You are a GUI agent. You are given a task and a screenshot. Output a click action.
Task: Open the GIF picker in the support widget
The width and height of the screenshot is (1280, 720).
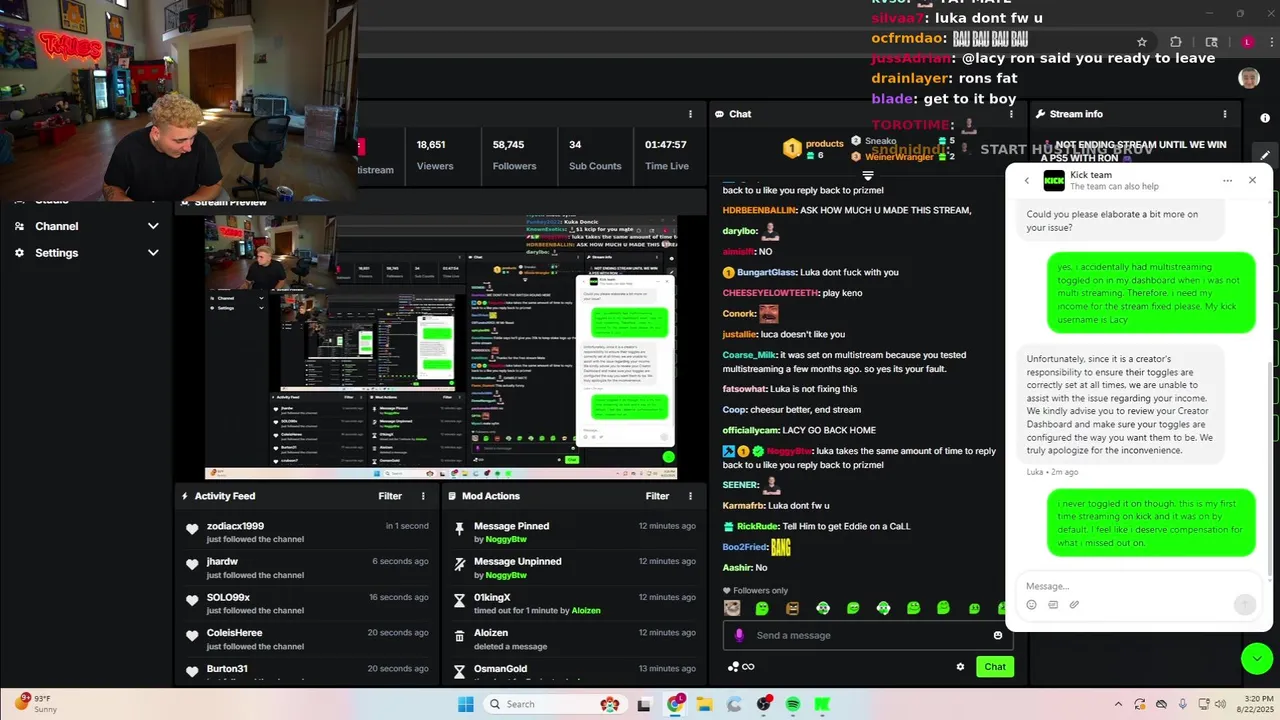(x=1053, y=605)
